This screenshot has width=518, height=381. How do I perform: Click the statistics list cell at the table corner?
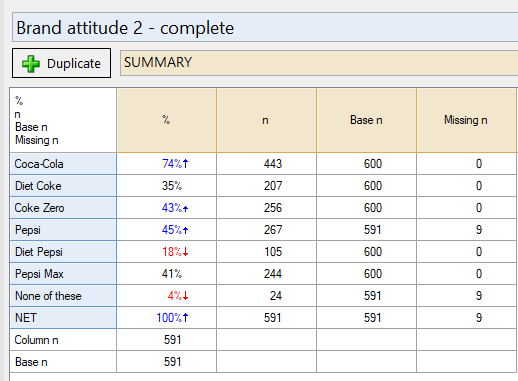click(x=63, y=120)
